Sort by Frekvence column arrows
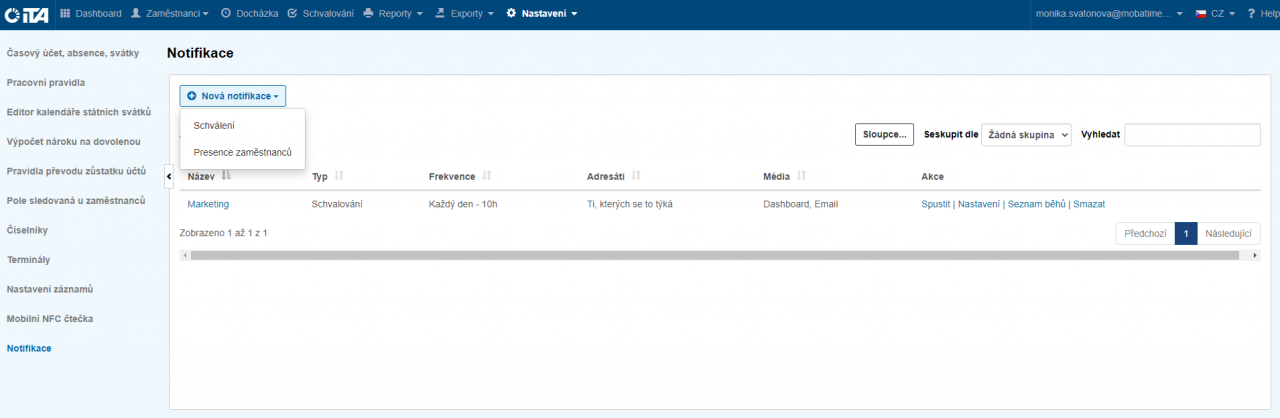Screen dimensions: 1280x418 487,176
